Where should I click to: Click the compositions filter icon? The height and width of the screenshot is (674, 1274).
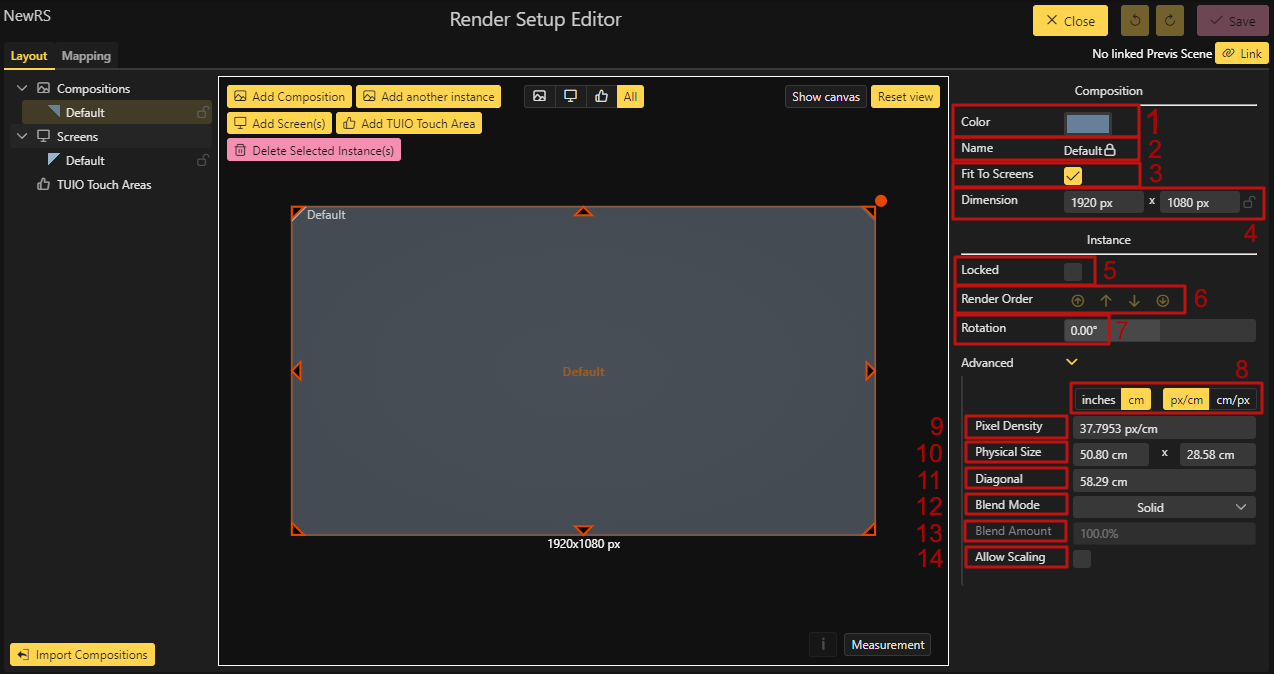(540, 97)
